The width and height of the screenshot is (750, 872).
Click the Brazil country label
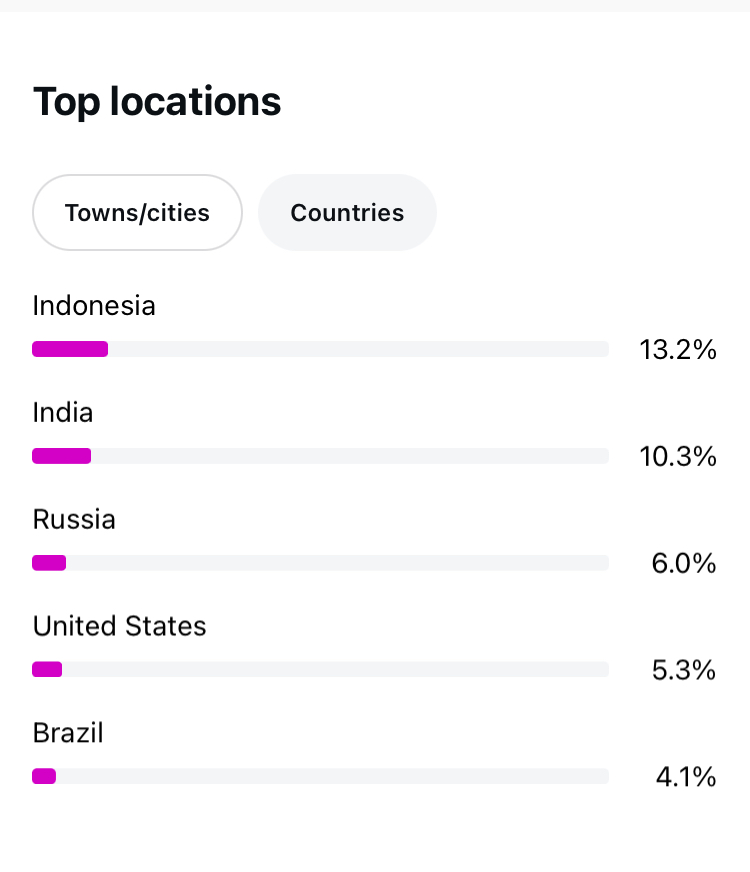[x=68, y=734]
